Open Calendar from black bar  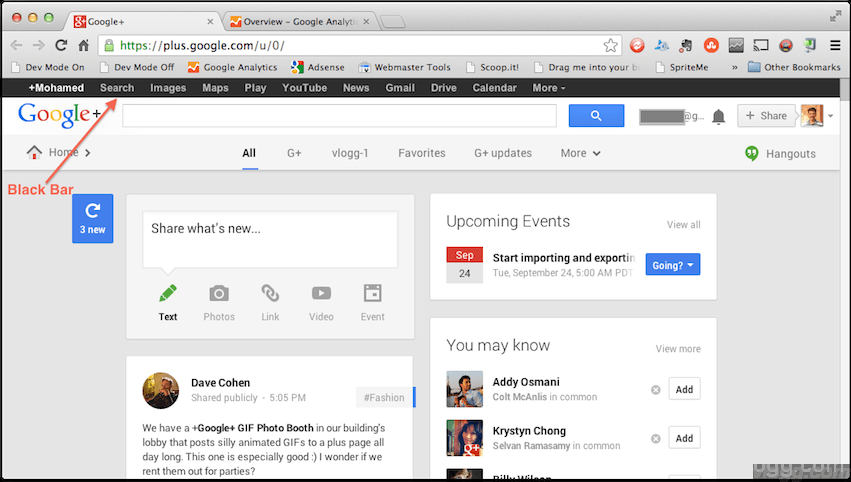pos(494,88)
